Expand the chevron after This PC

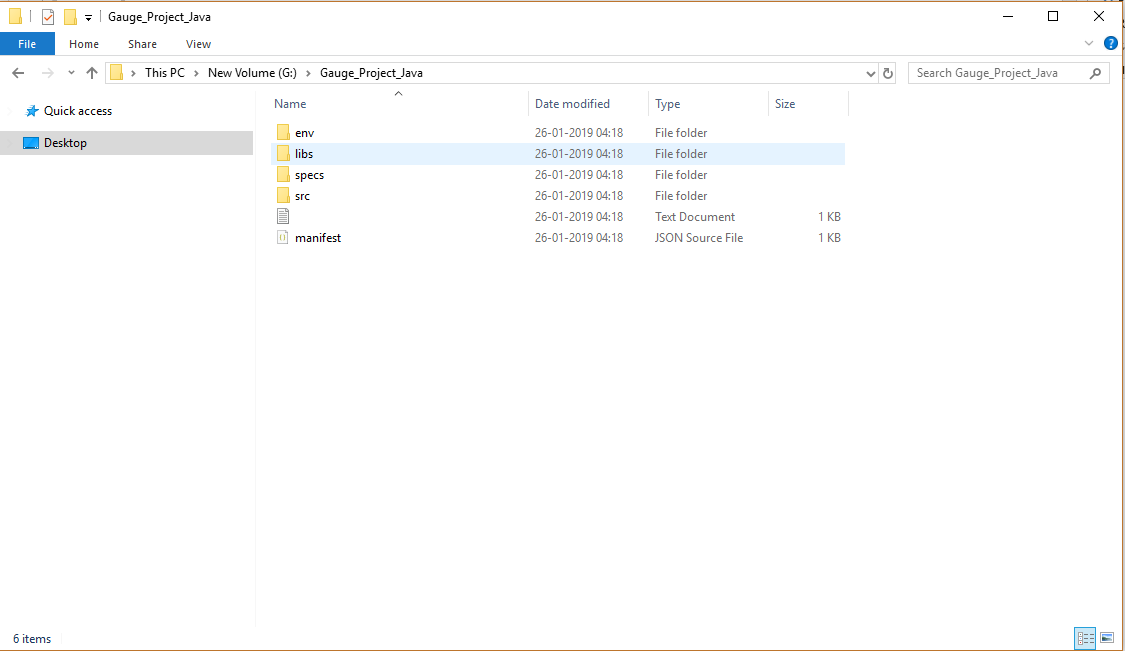pyautogui.click(x=196, y=73)
